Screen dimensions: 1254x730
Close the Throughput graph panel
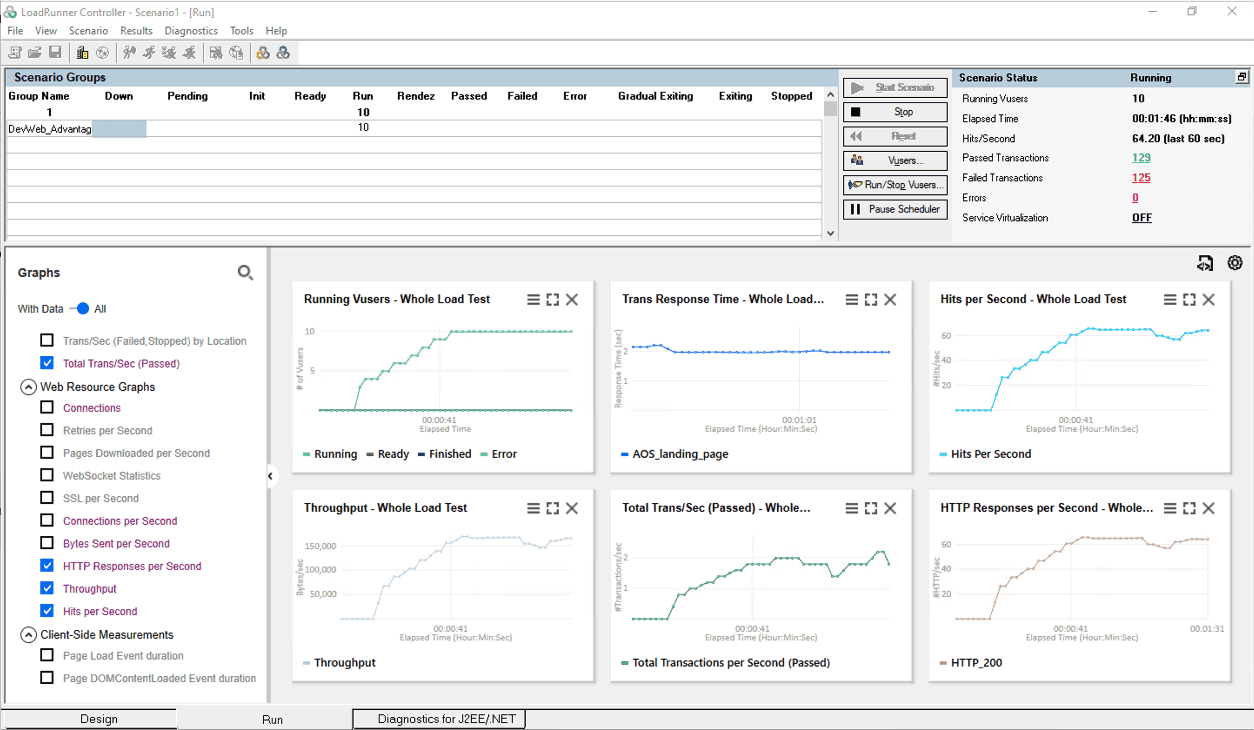point(572,508)
